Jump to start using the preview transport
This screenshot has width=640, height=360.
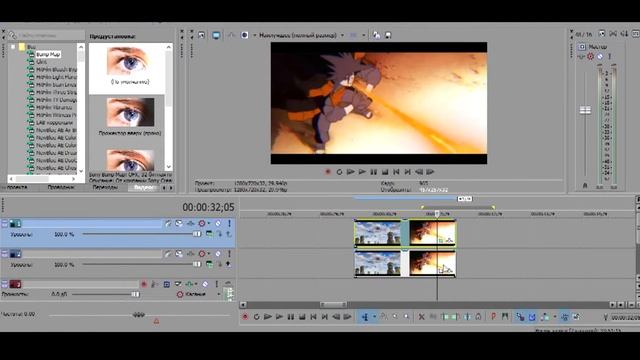tap(396, 172)
